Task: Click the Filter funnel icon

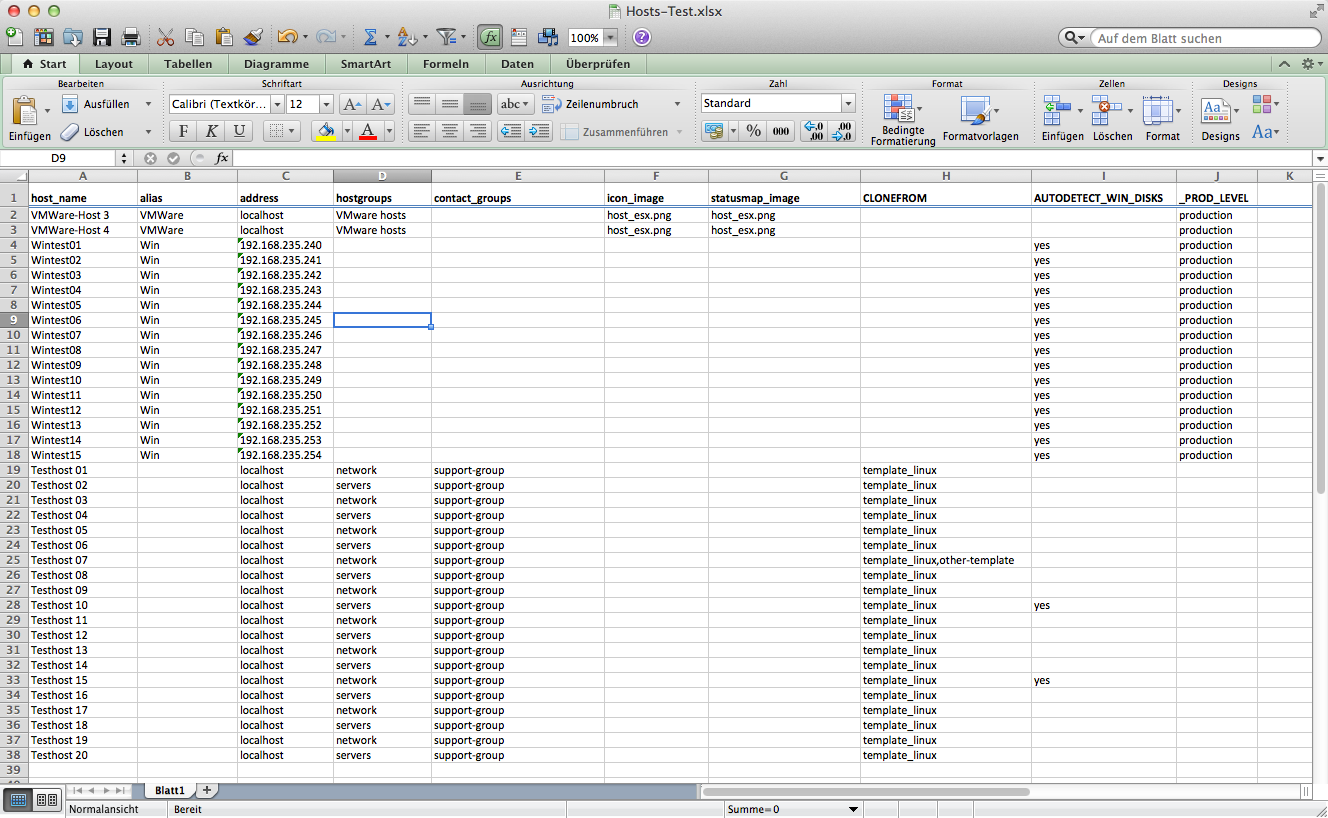Action: [446, 37]
